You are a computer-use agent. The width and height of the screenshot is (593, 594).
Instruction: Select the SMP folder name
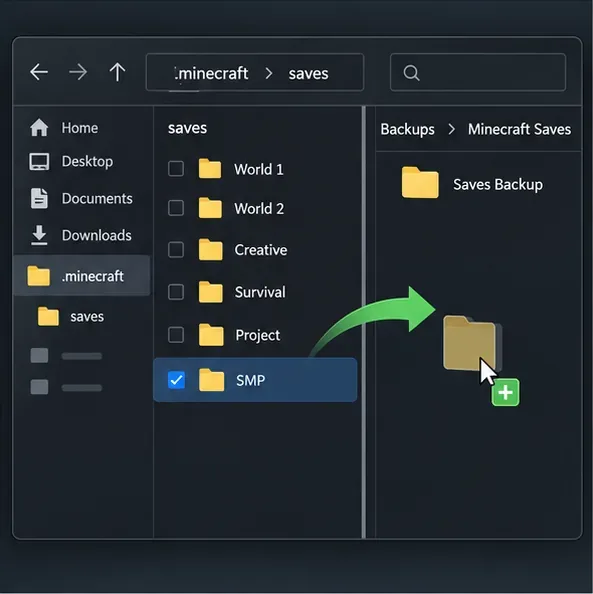[x=250, y=380]
